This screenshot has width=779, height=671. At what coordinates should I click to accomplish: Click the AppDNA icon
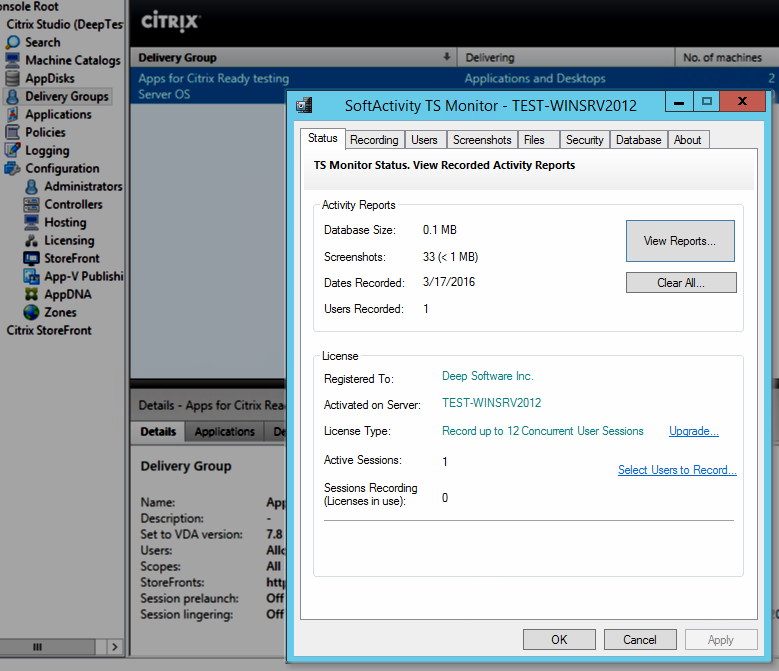click(x=31, y=294)
